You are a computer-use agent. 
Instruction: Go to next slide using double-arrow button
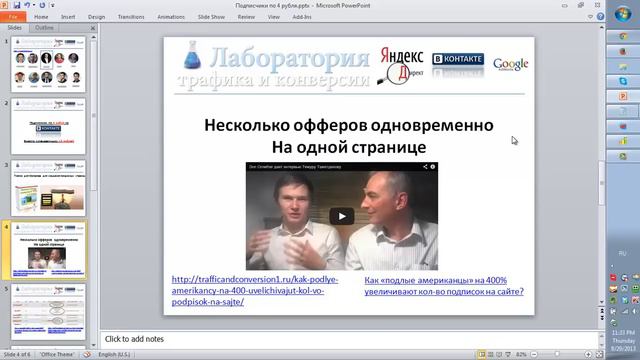tap(602, 318)
